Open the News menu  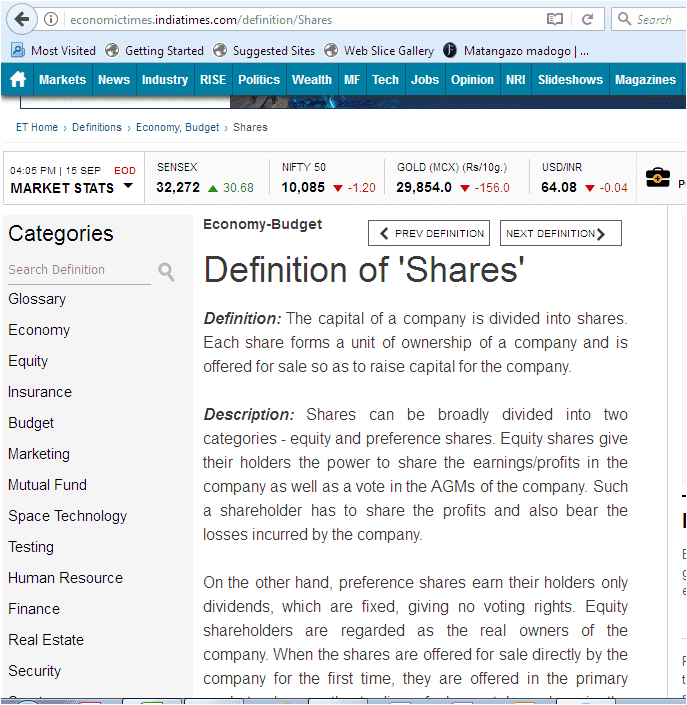coord(114,80)
